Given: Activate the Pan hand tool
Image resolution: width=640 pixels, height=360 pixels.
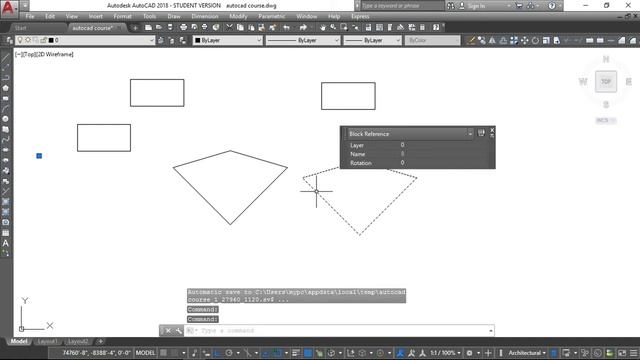Looking at the screenshot, I should [322, 27].
